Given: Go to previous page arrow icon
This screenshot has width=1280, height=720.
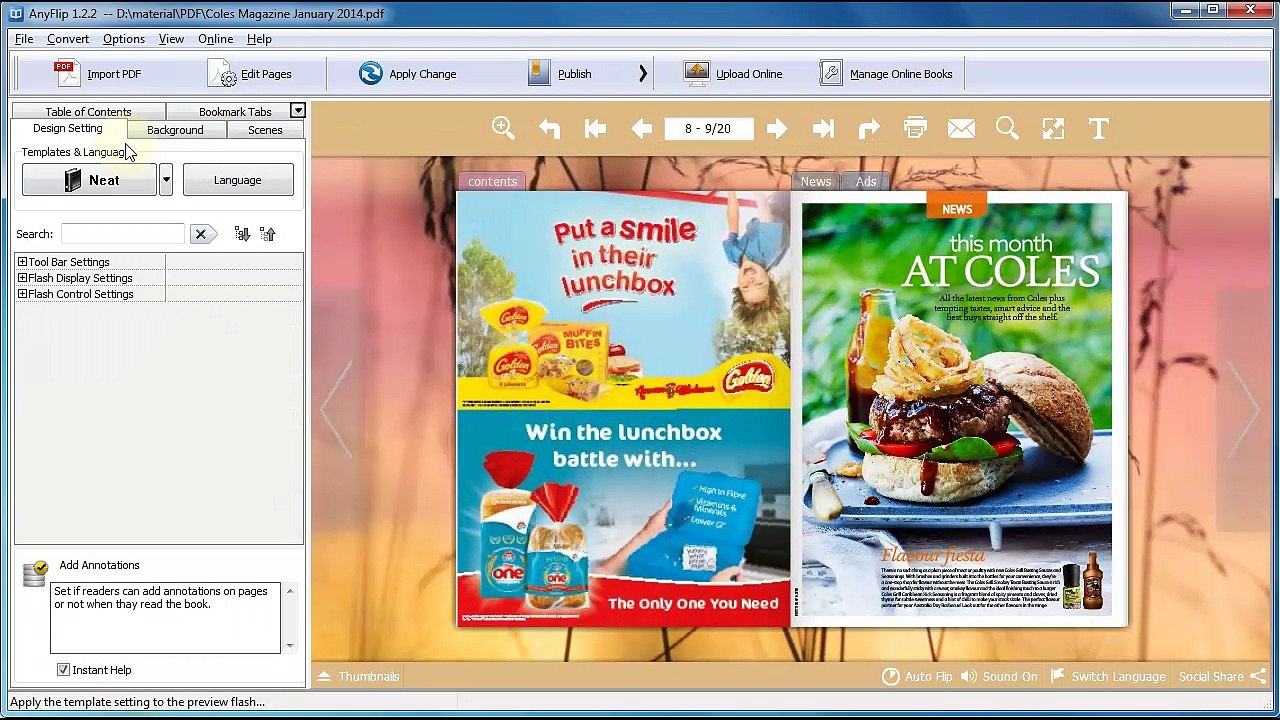Looking at the screenshot, I should pyautogui.click(x=641, y=128).
